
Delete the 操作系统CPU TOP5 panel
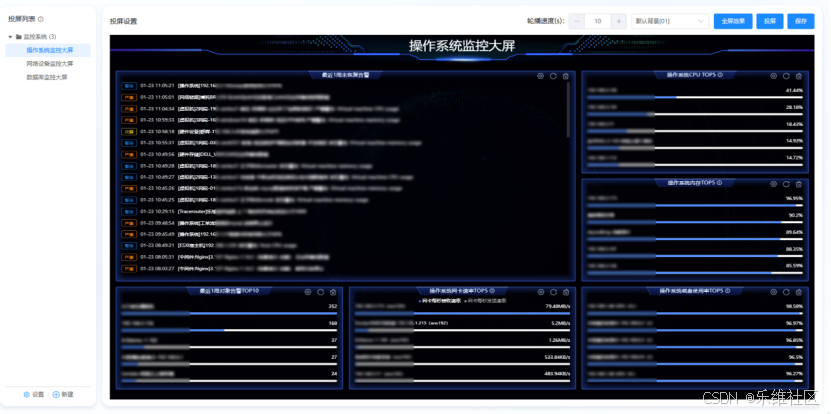[799, 76]
